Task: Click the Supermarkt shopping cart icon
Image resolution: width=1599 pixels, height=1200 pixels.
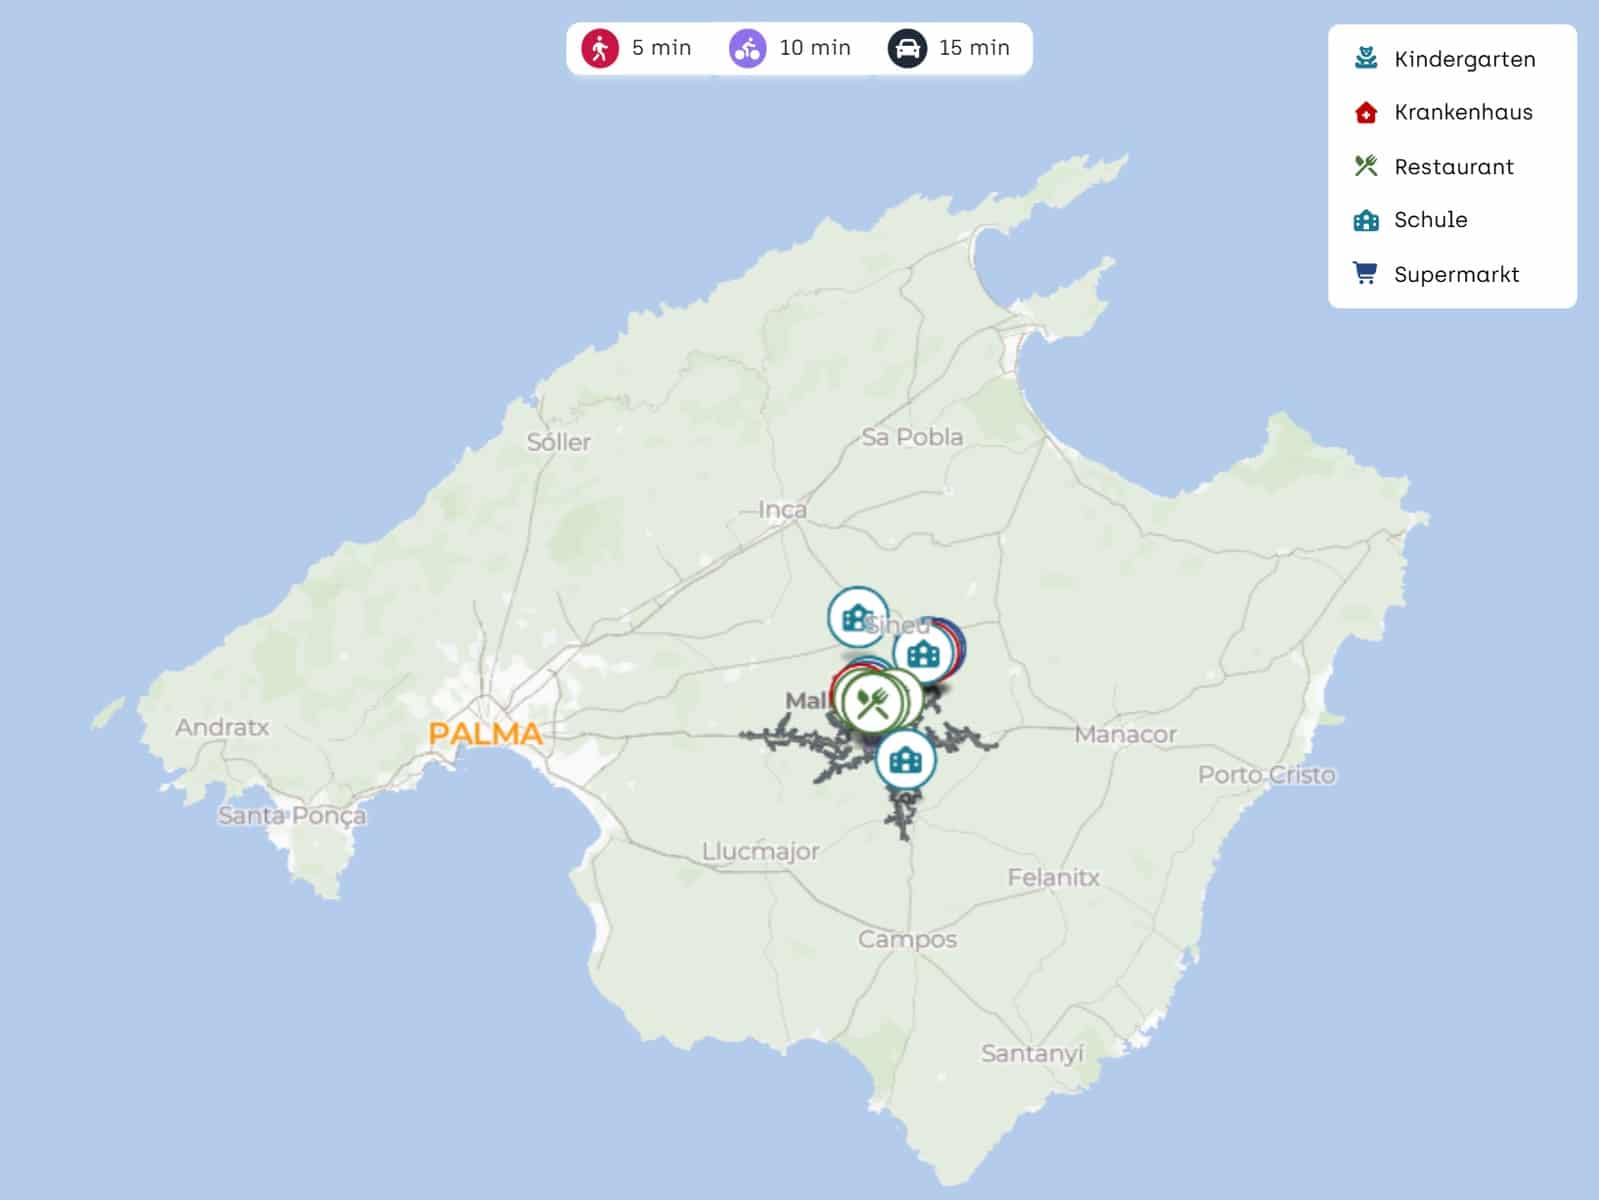Action: 1365,274
